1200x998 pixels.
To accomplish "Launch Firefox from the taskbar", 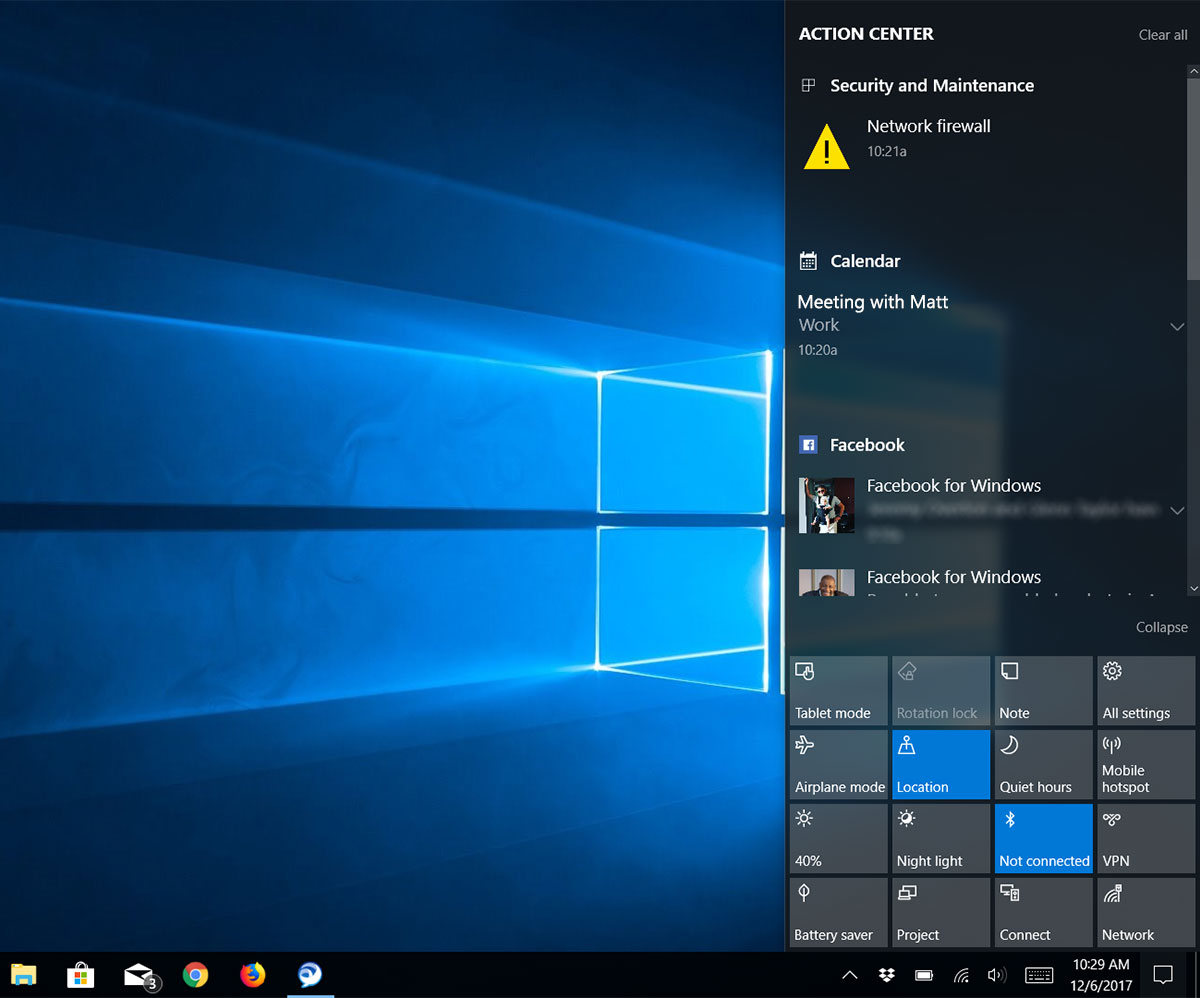I will point(253,975).
